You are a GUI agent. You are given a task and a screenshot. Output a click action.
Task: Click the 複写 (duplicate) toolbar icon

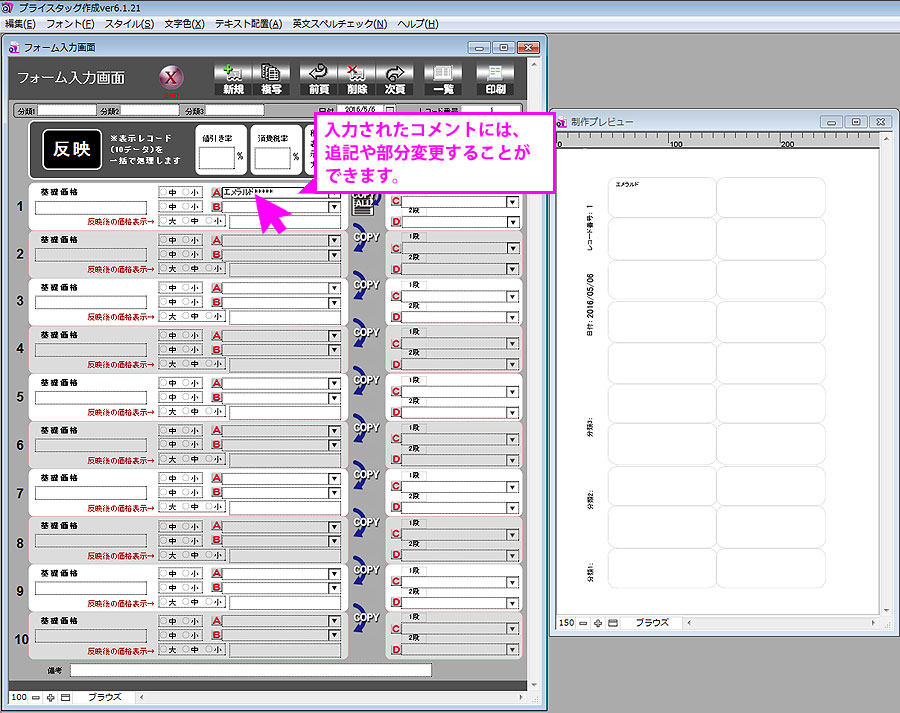click(270, 79)
